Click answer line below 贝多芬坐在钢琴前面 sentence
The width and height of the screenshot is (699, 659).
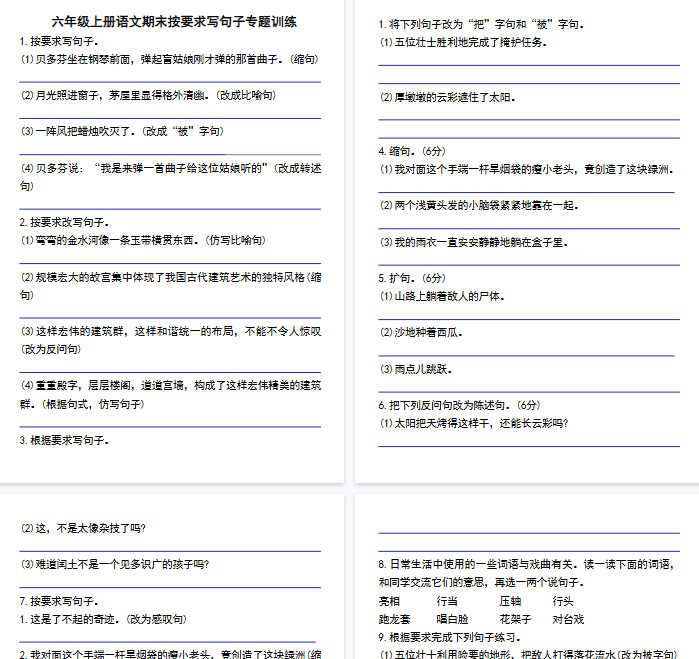[x=170, y=82]
